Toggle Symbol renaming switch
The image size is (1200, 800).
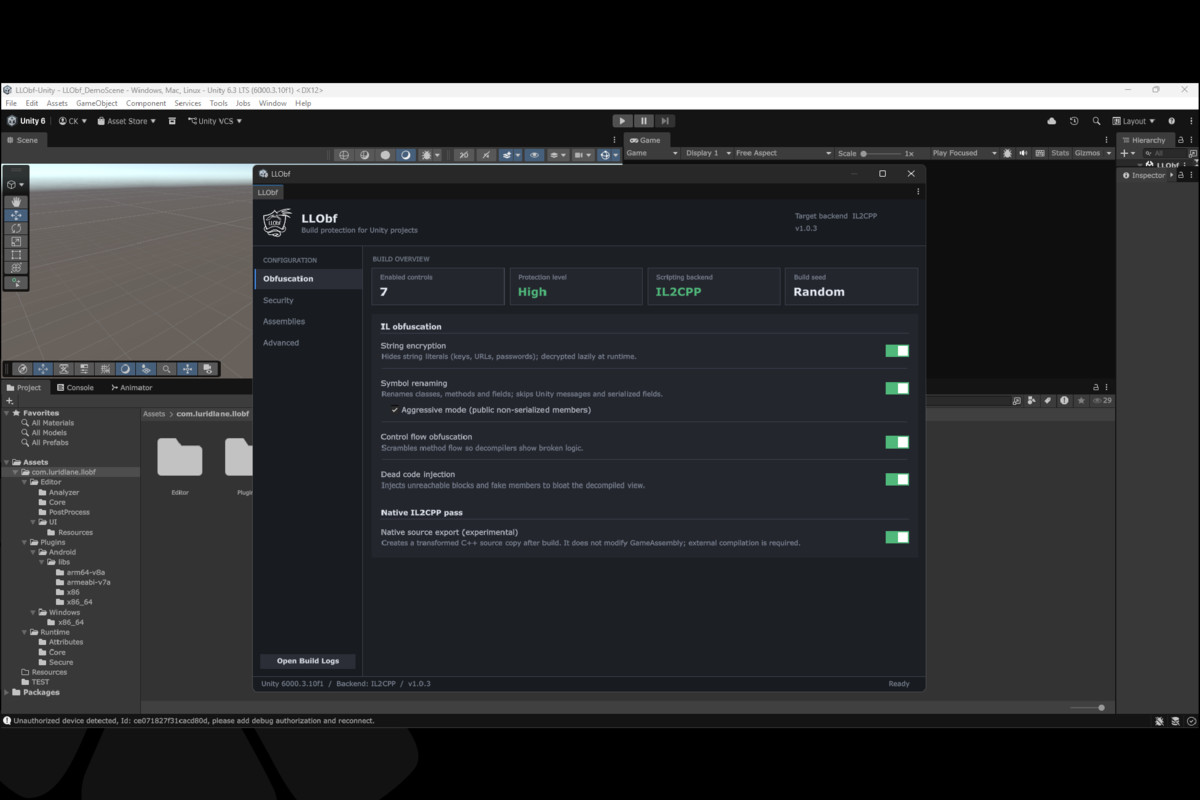coord(897,388)
